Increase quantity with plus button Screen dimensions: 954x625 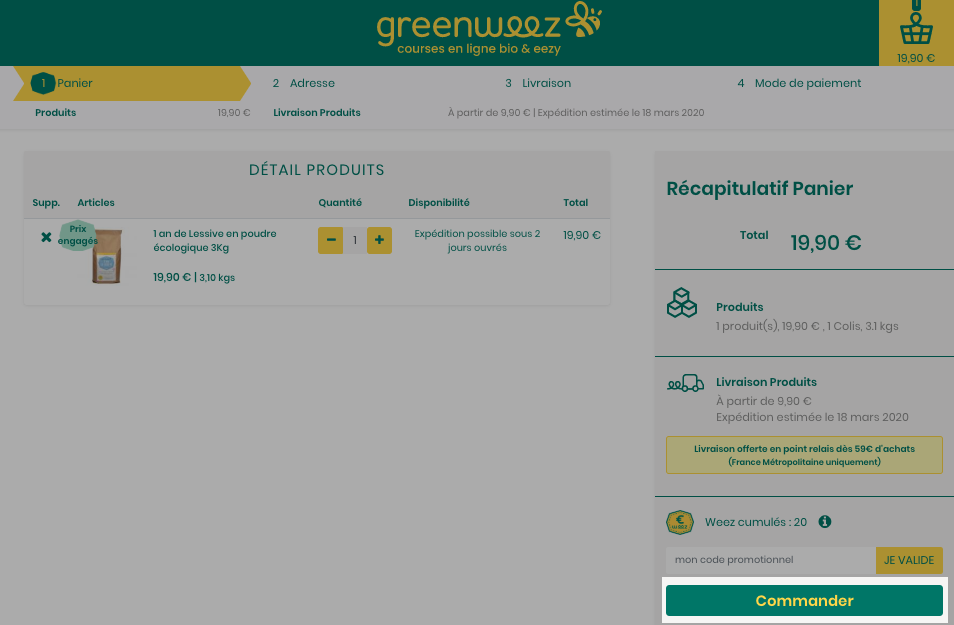pos(379,240)
